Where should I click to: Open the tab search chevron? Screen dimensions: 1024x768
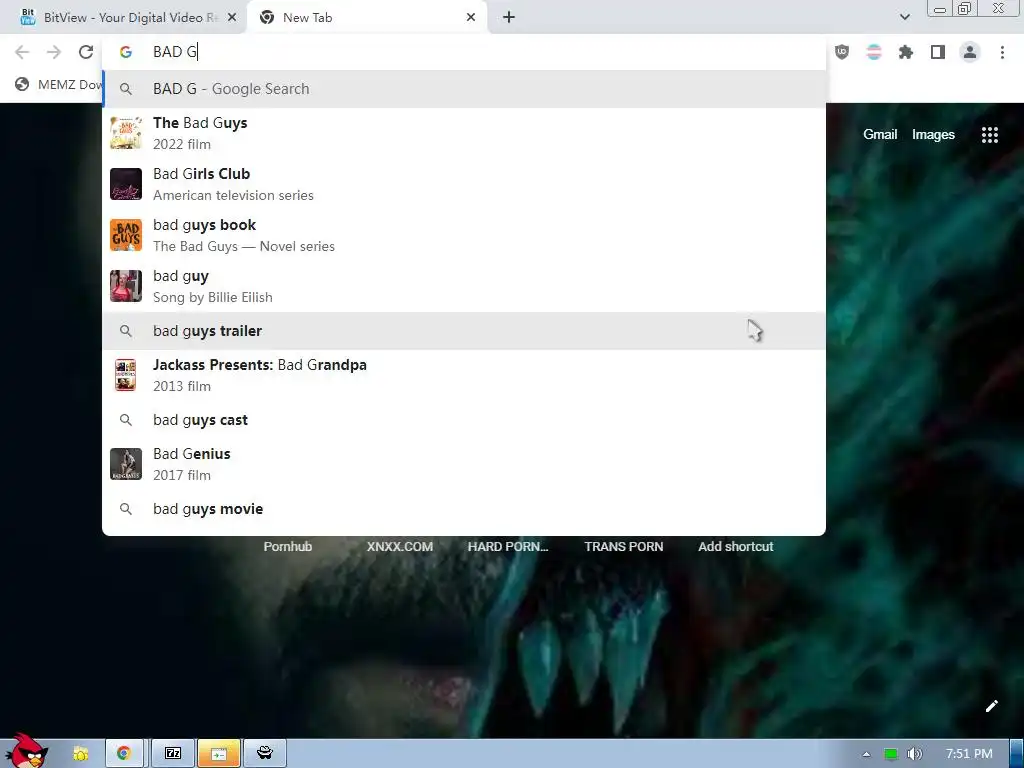click(x=904, y=17)
